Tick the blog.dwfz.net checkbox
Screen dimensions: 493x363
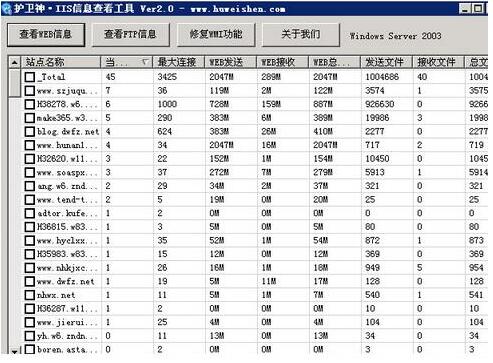(30, 132)
